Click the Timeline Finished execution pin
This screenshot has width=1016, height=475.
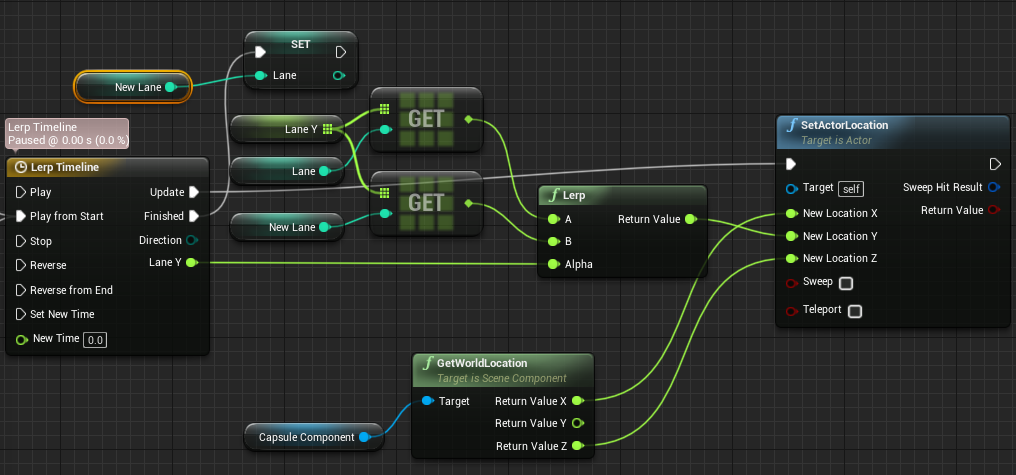click(193, 216)
